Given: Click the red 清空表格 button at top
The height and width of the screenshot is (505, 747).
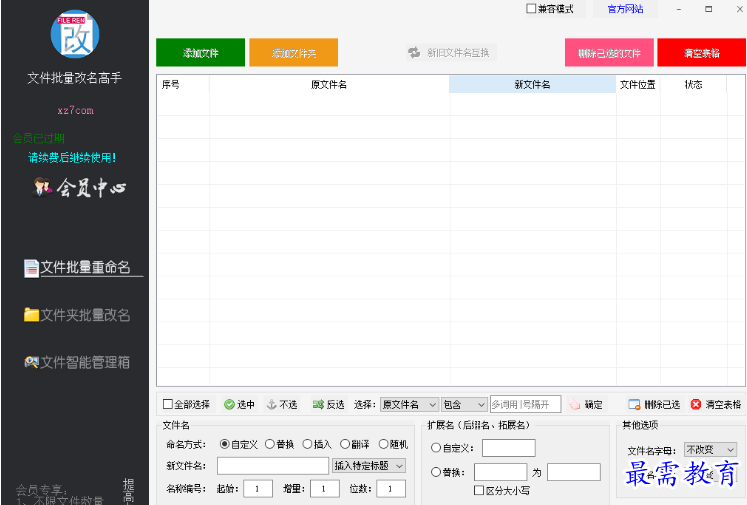Looking at the screenshot, I should coord(701,52).
